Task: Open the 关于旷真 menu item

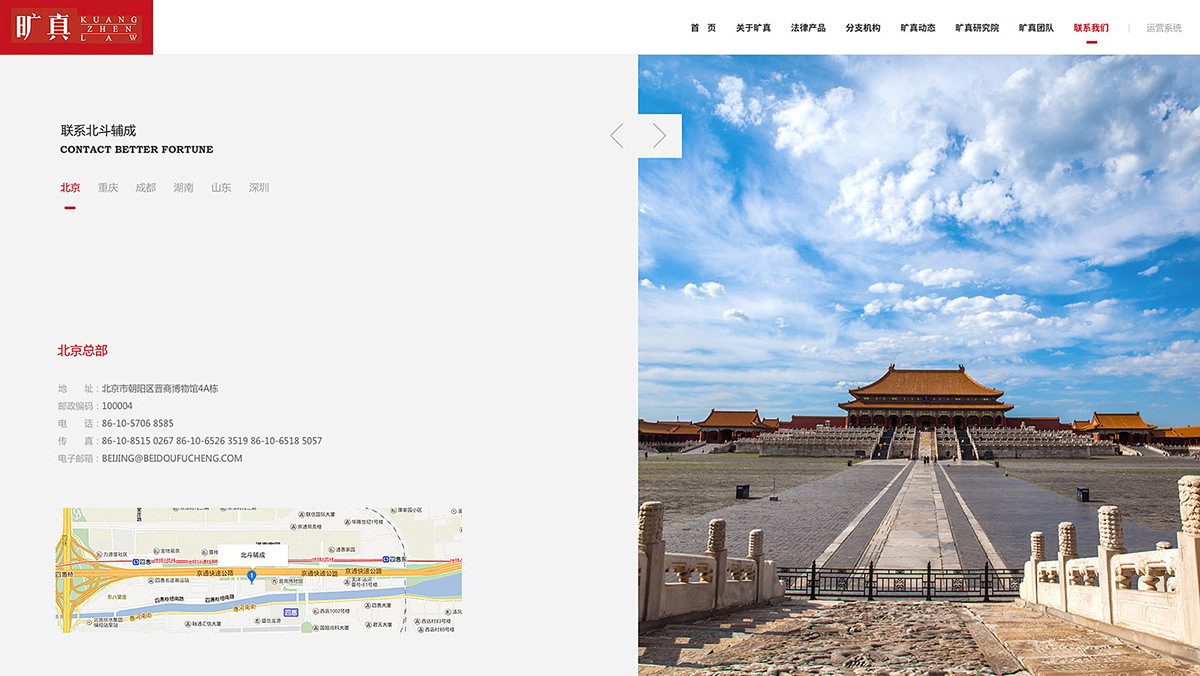Action: coord(753,28)
